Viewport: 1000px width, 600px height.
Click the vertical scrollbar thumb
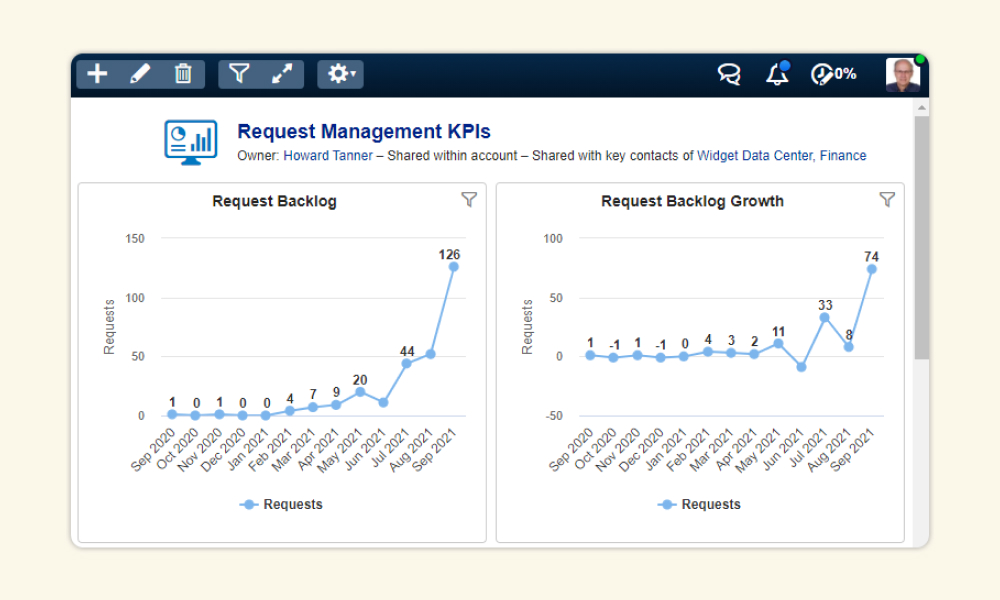coord(922,237)
